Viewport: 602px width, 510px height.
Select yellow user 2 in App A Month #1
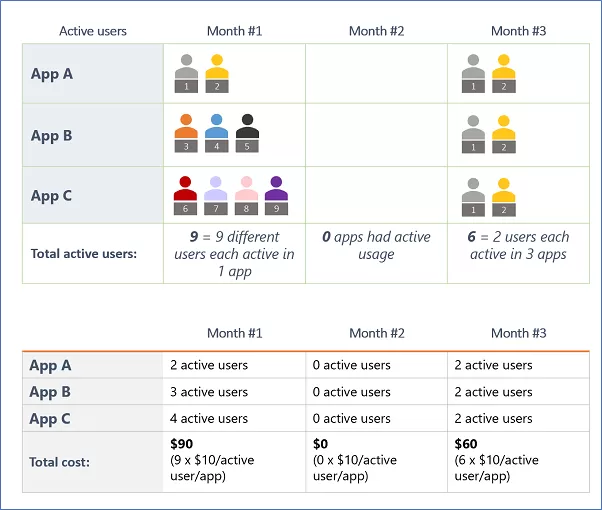(x=217, y=73)
